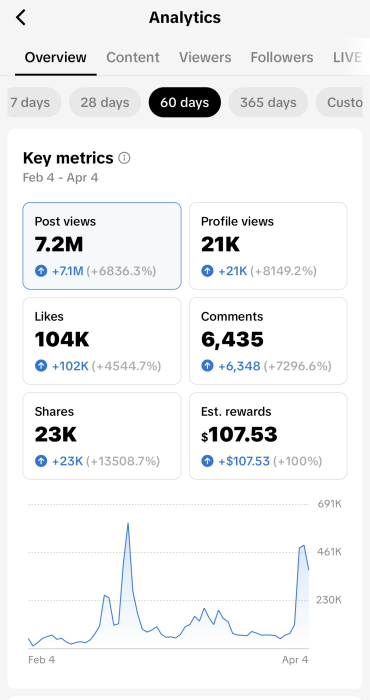Image resolution: width=370 pixels, height=700 pixels.
Task: Click the Post views up-arrow icon
Action: pyautogui.click(x=41, y=271)
